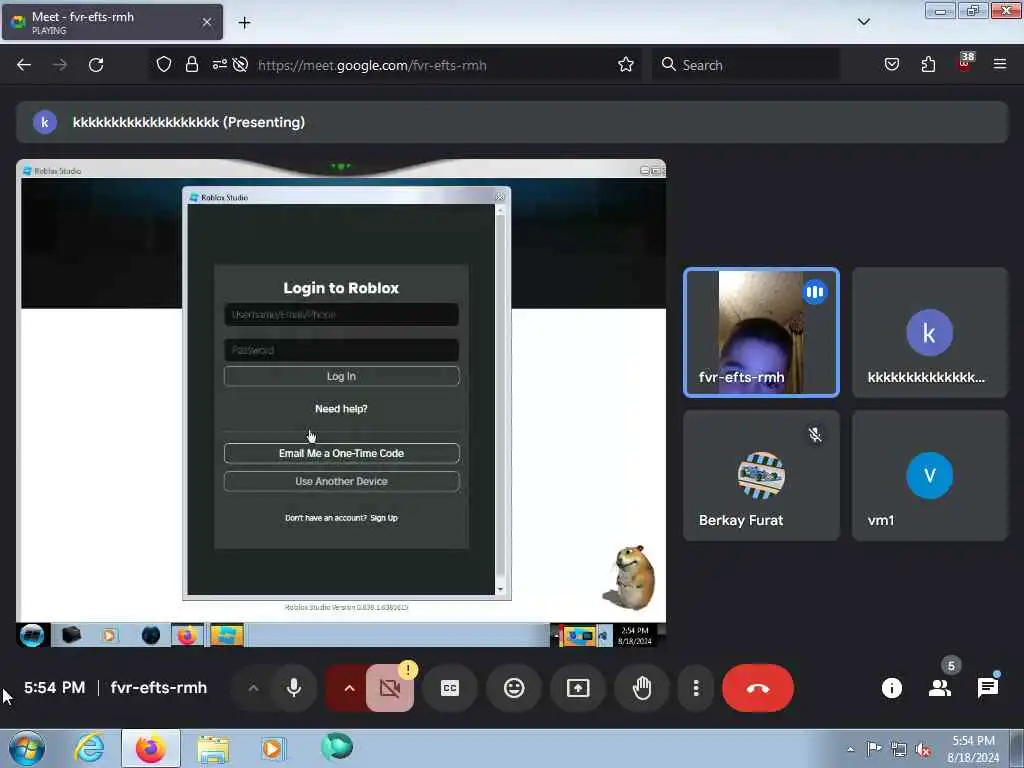Click the Sign Up link
The width and height of the screenshot is (1024, 768).
(384, 518)
